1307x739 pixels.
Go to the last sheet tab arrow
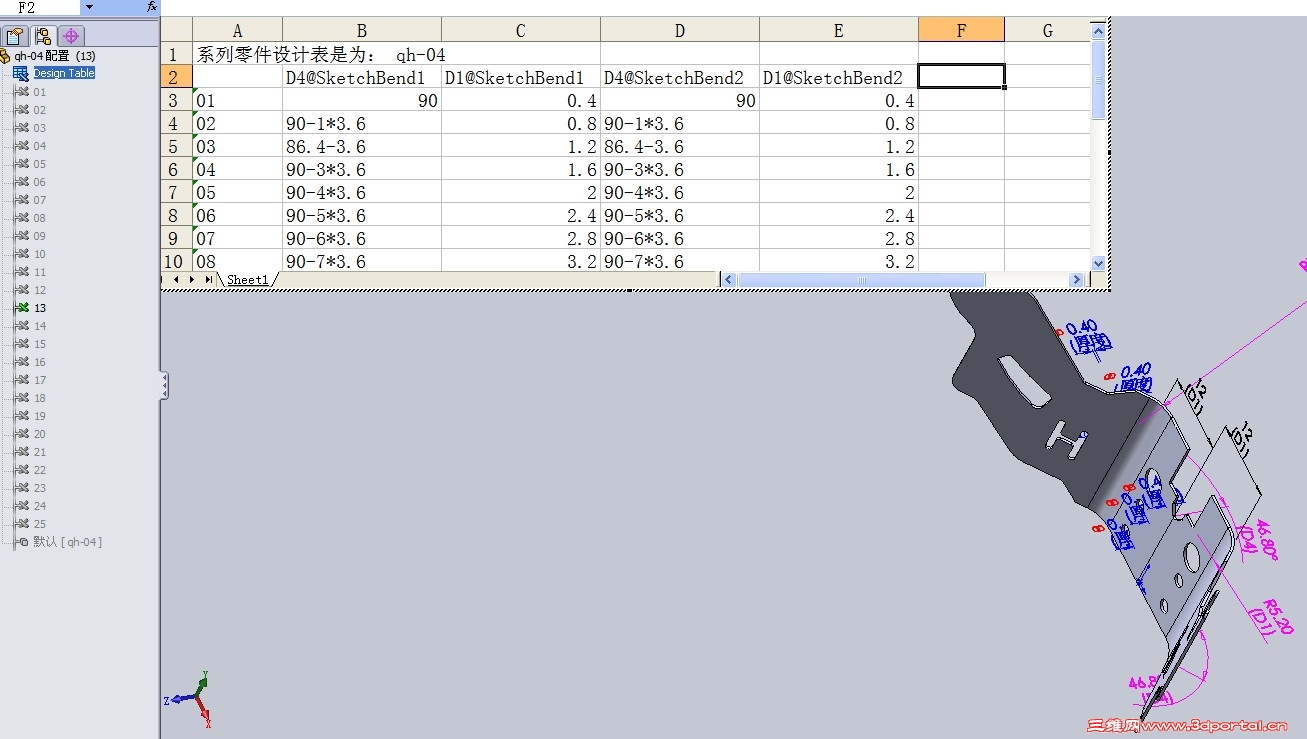[209, 280]
